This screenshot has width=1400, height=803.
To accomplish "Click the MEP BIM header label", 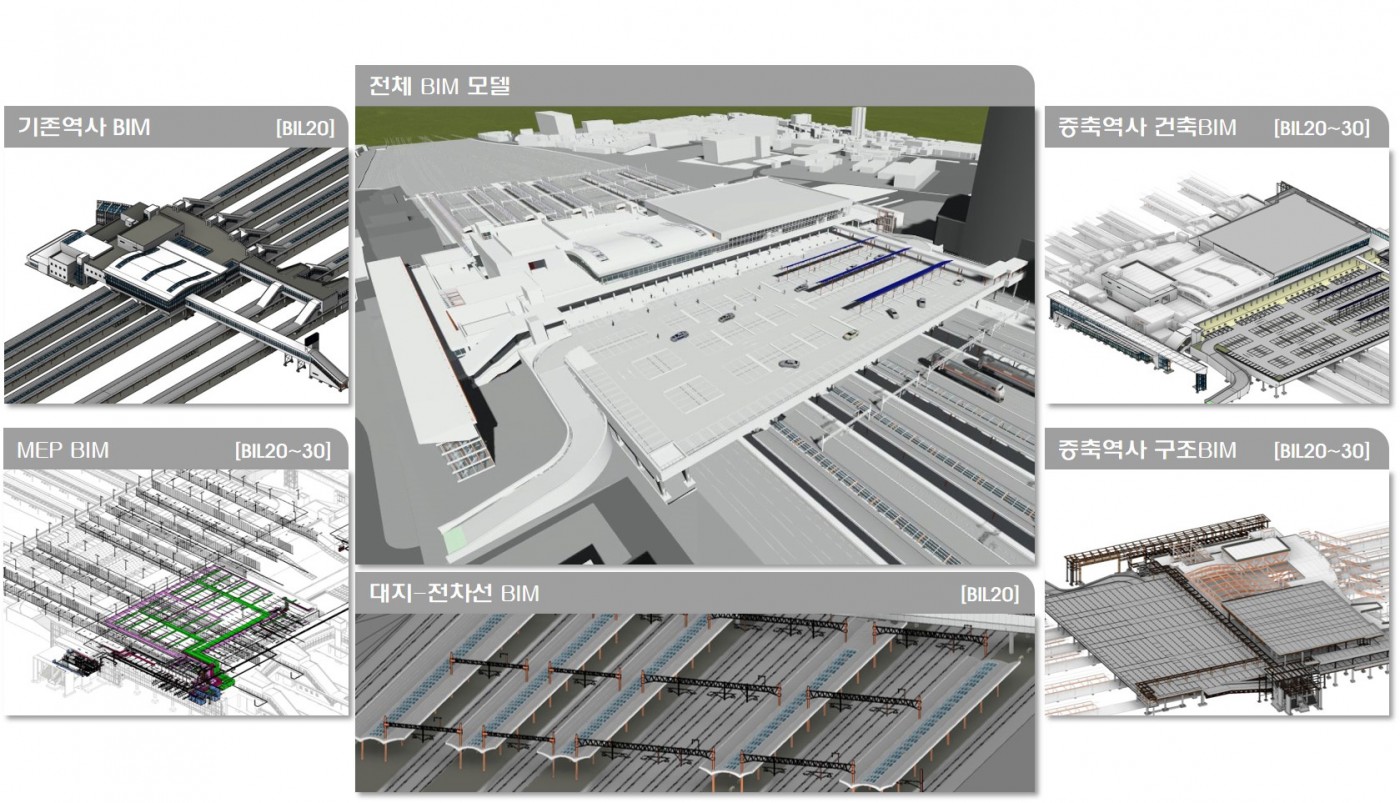I will (63, 450).
